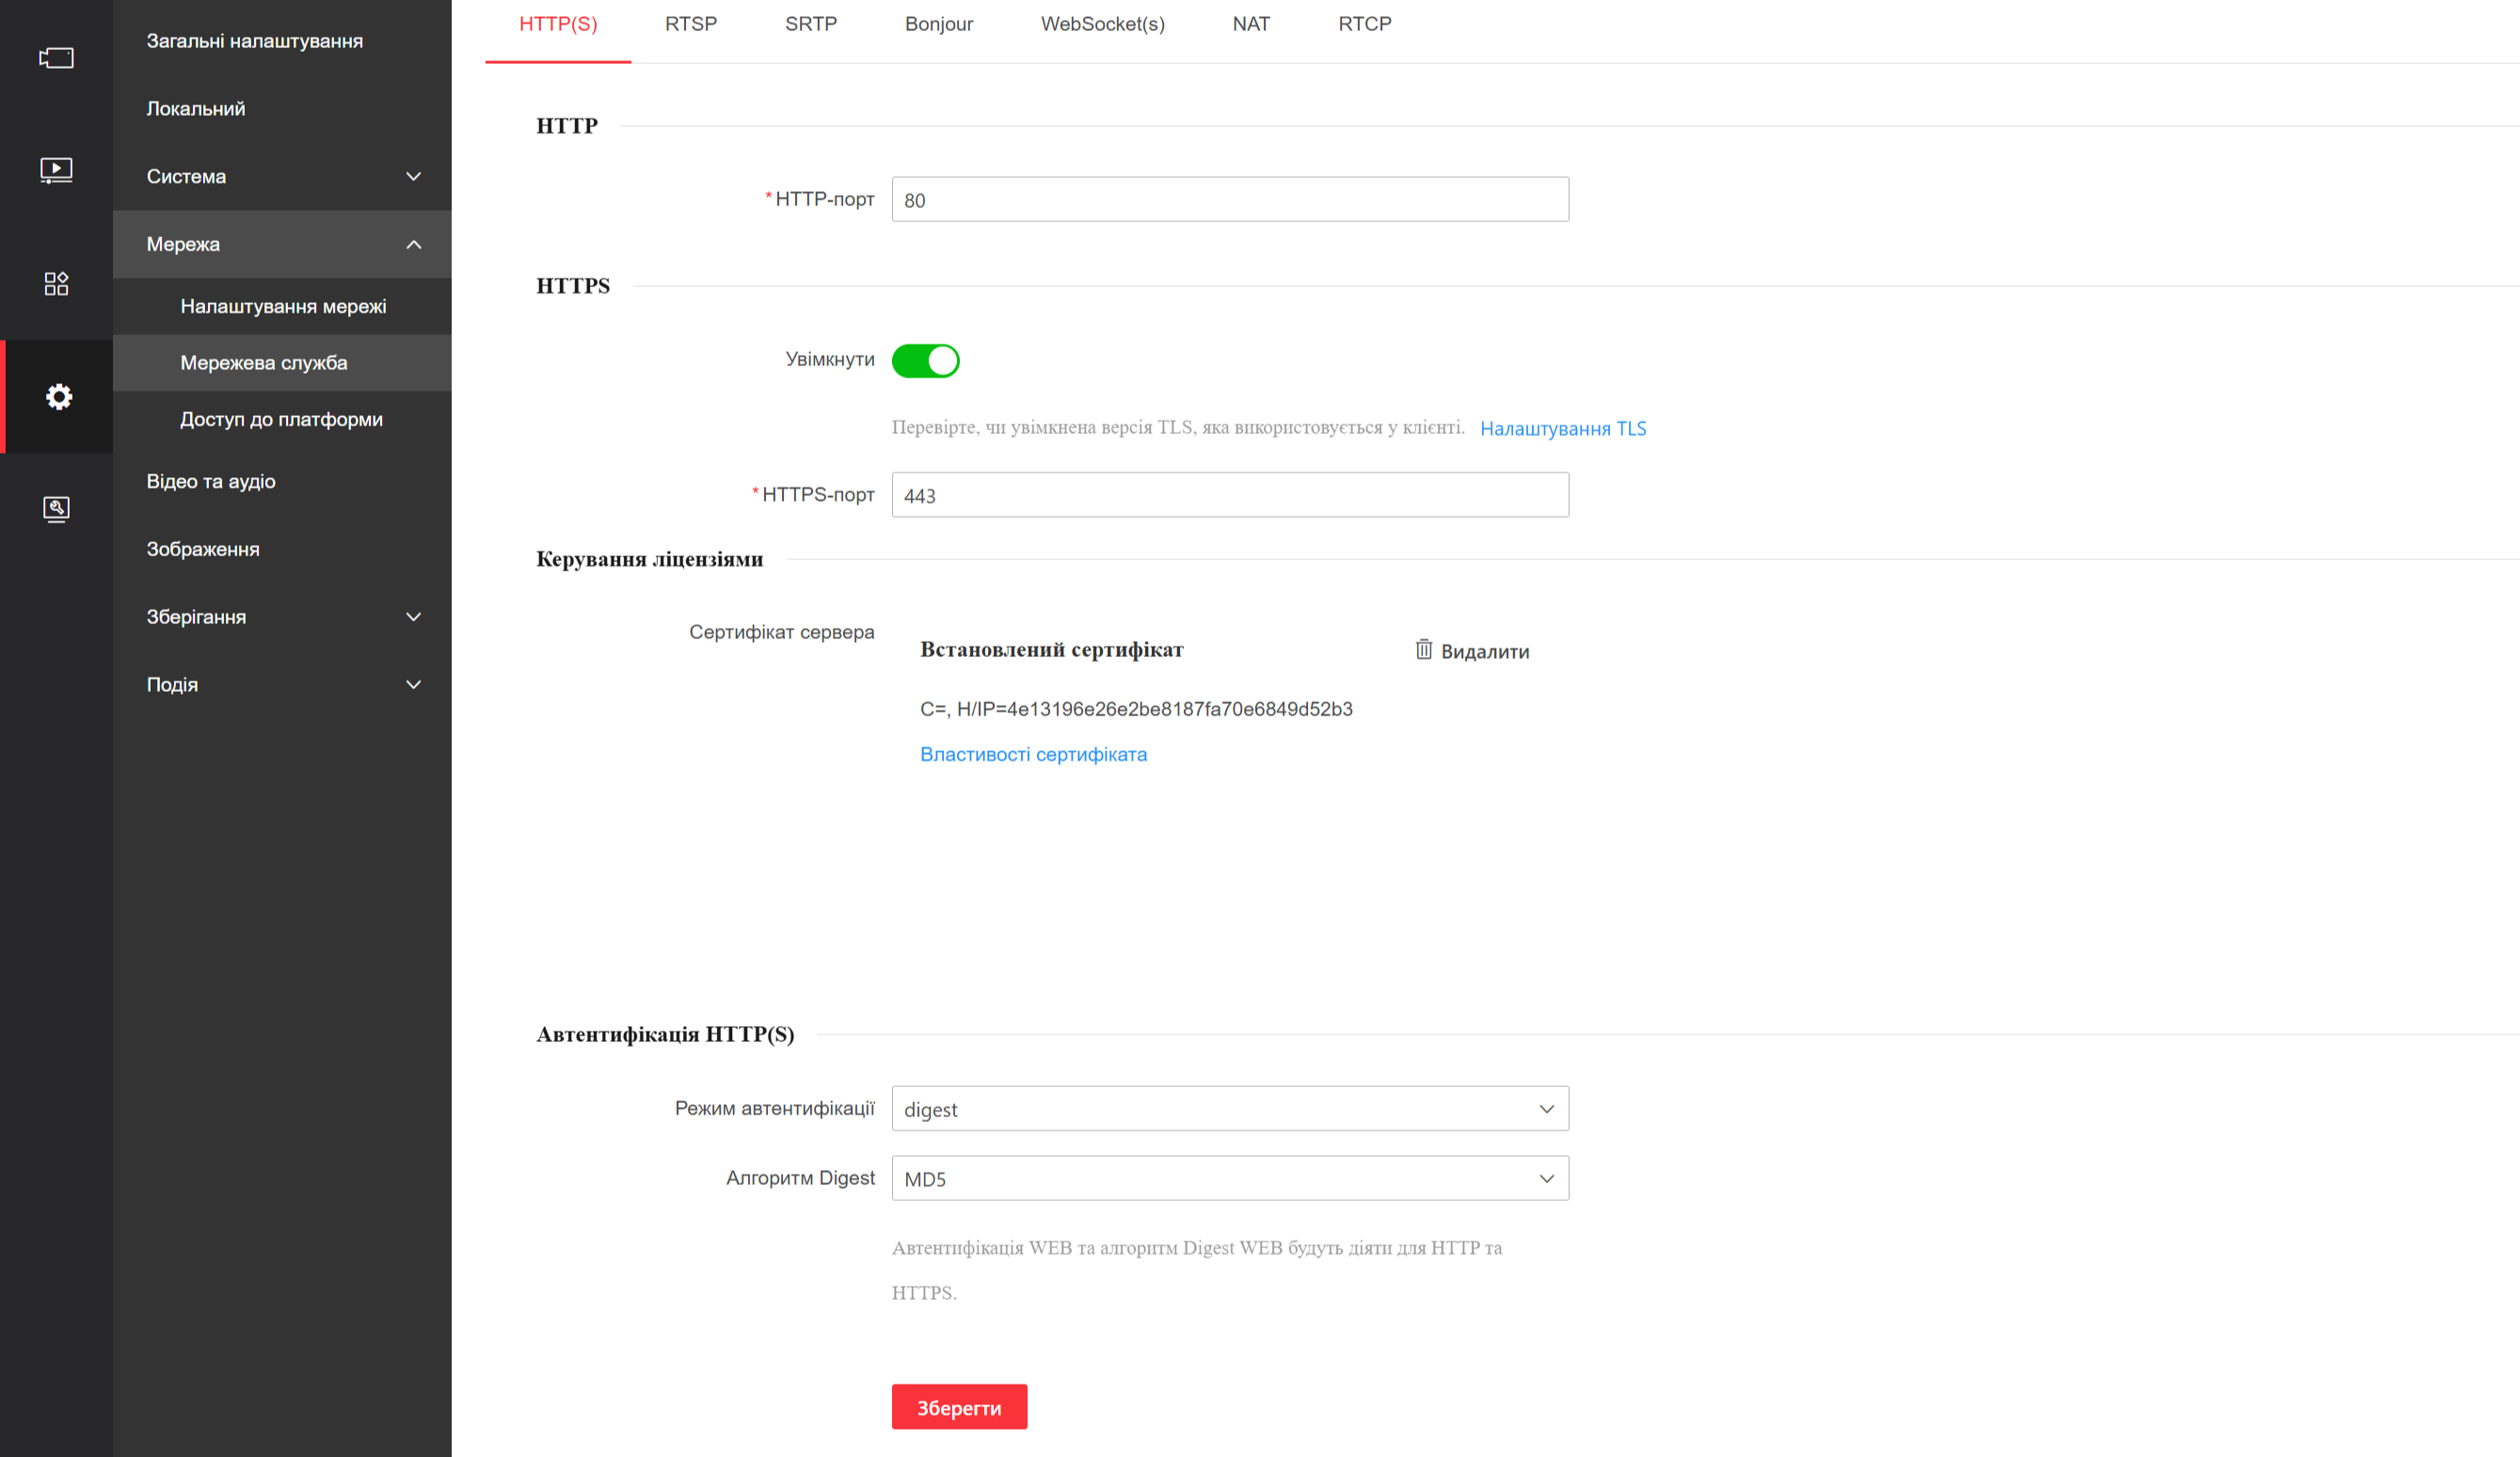Switch to the Bonjour tab
This screenshot has height=1457, width=2520.
click(939, 24)
